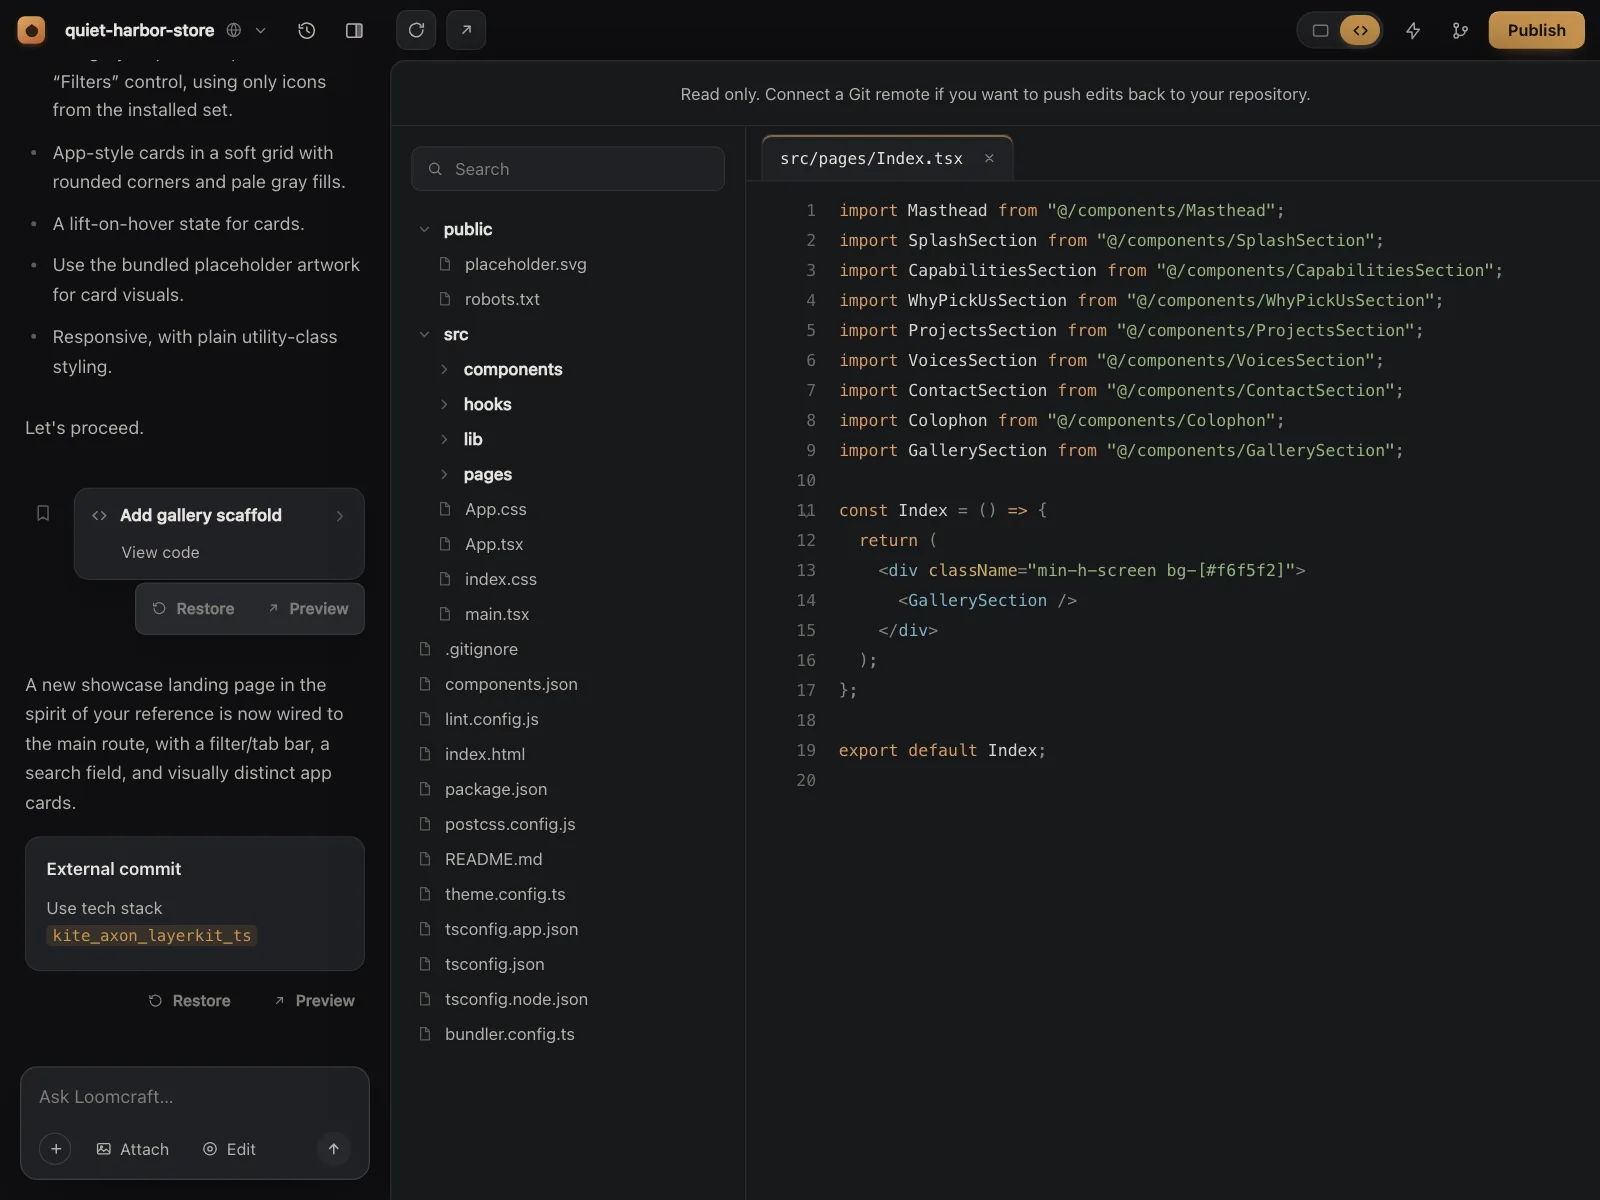This screenshot has height=1200, width=1600.
Task: Open postcss.config.js file
Action: coord(509,824)
